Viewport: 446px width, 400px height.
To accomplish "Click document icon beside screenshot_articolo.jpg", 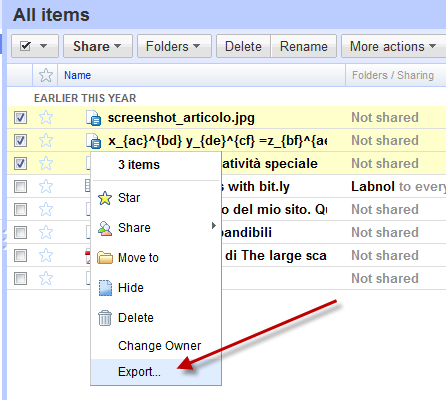I will tap(94, 118).
